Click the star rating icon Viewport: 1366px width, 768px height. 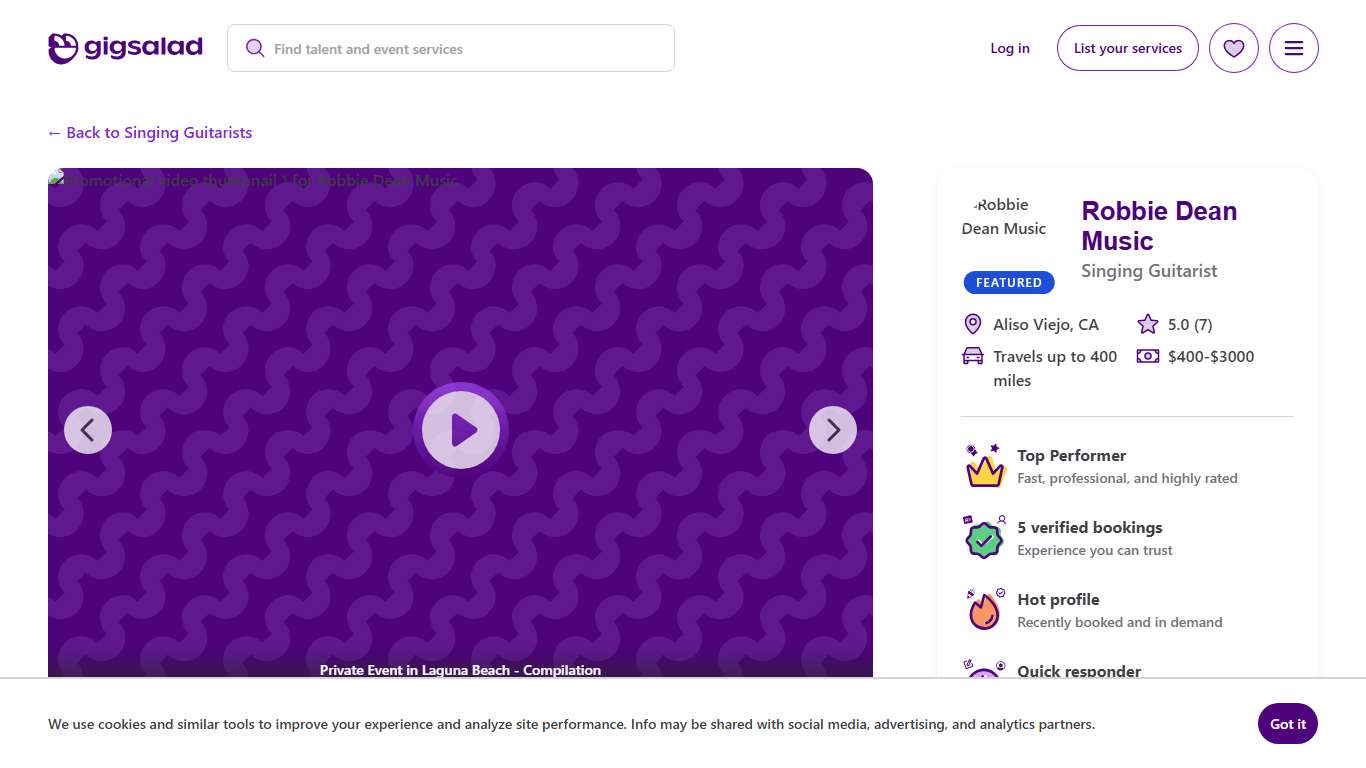tap(1147, 324)
